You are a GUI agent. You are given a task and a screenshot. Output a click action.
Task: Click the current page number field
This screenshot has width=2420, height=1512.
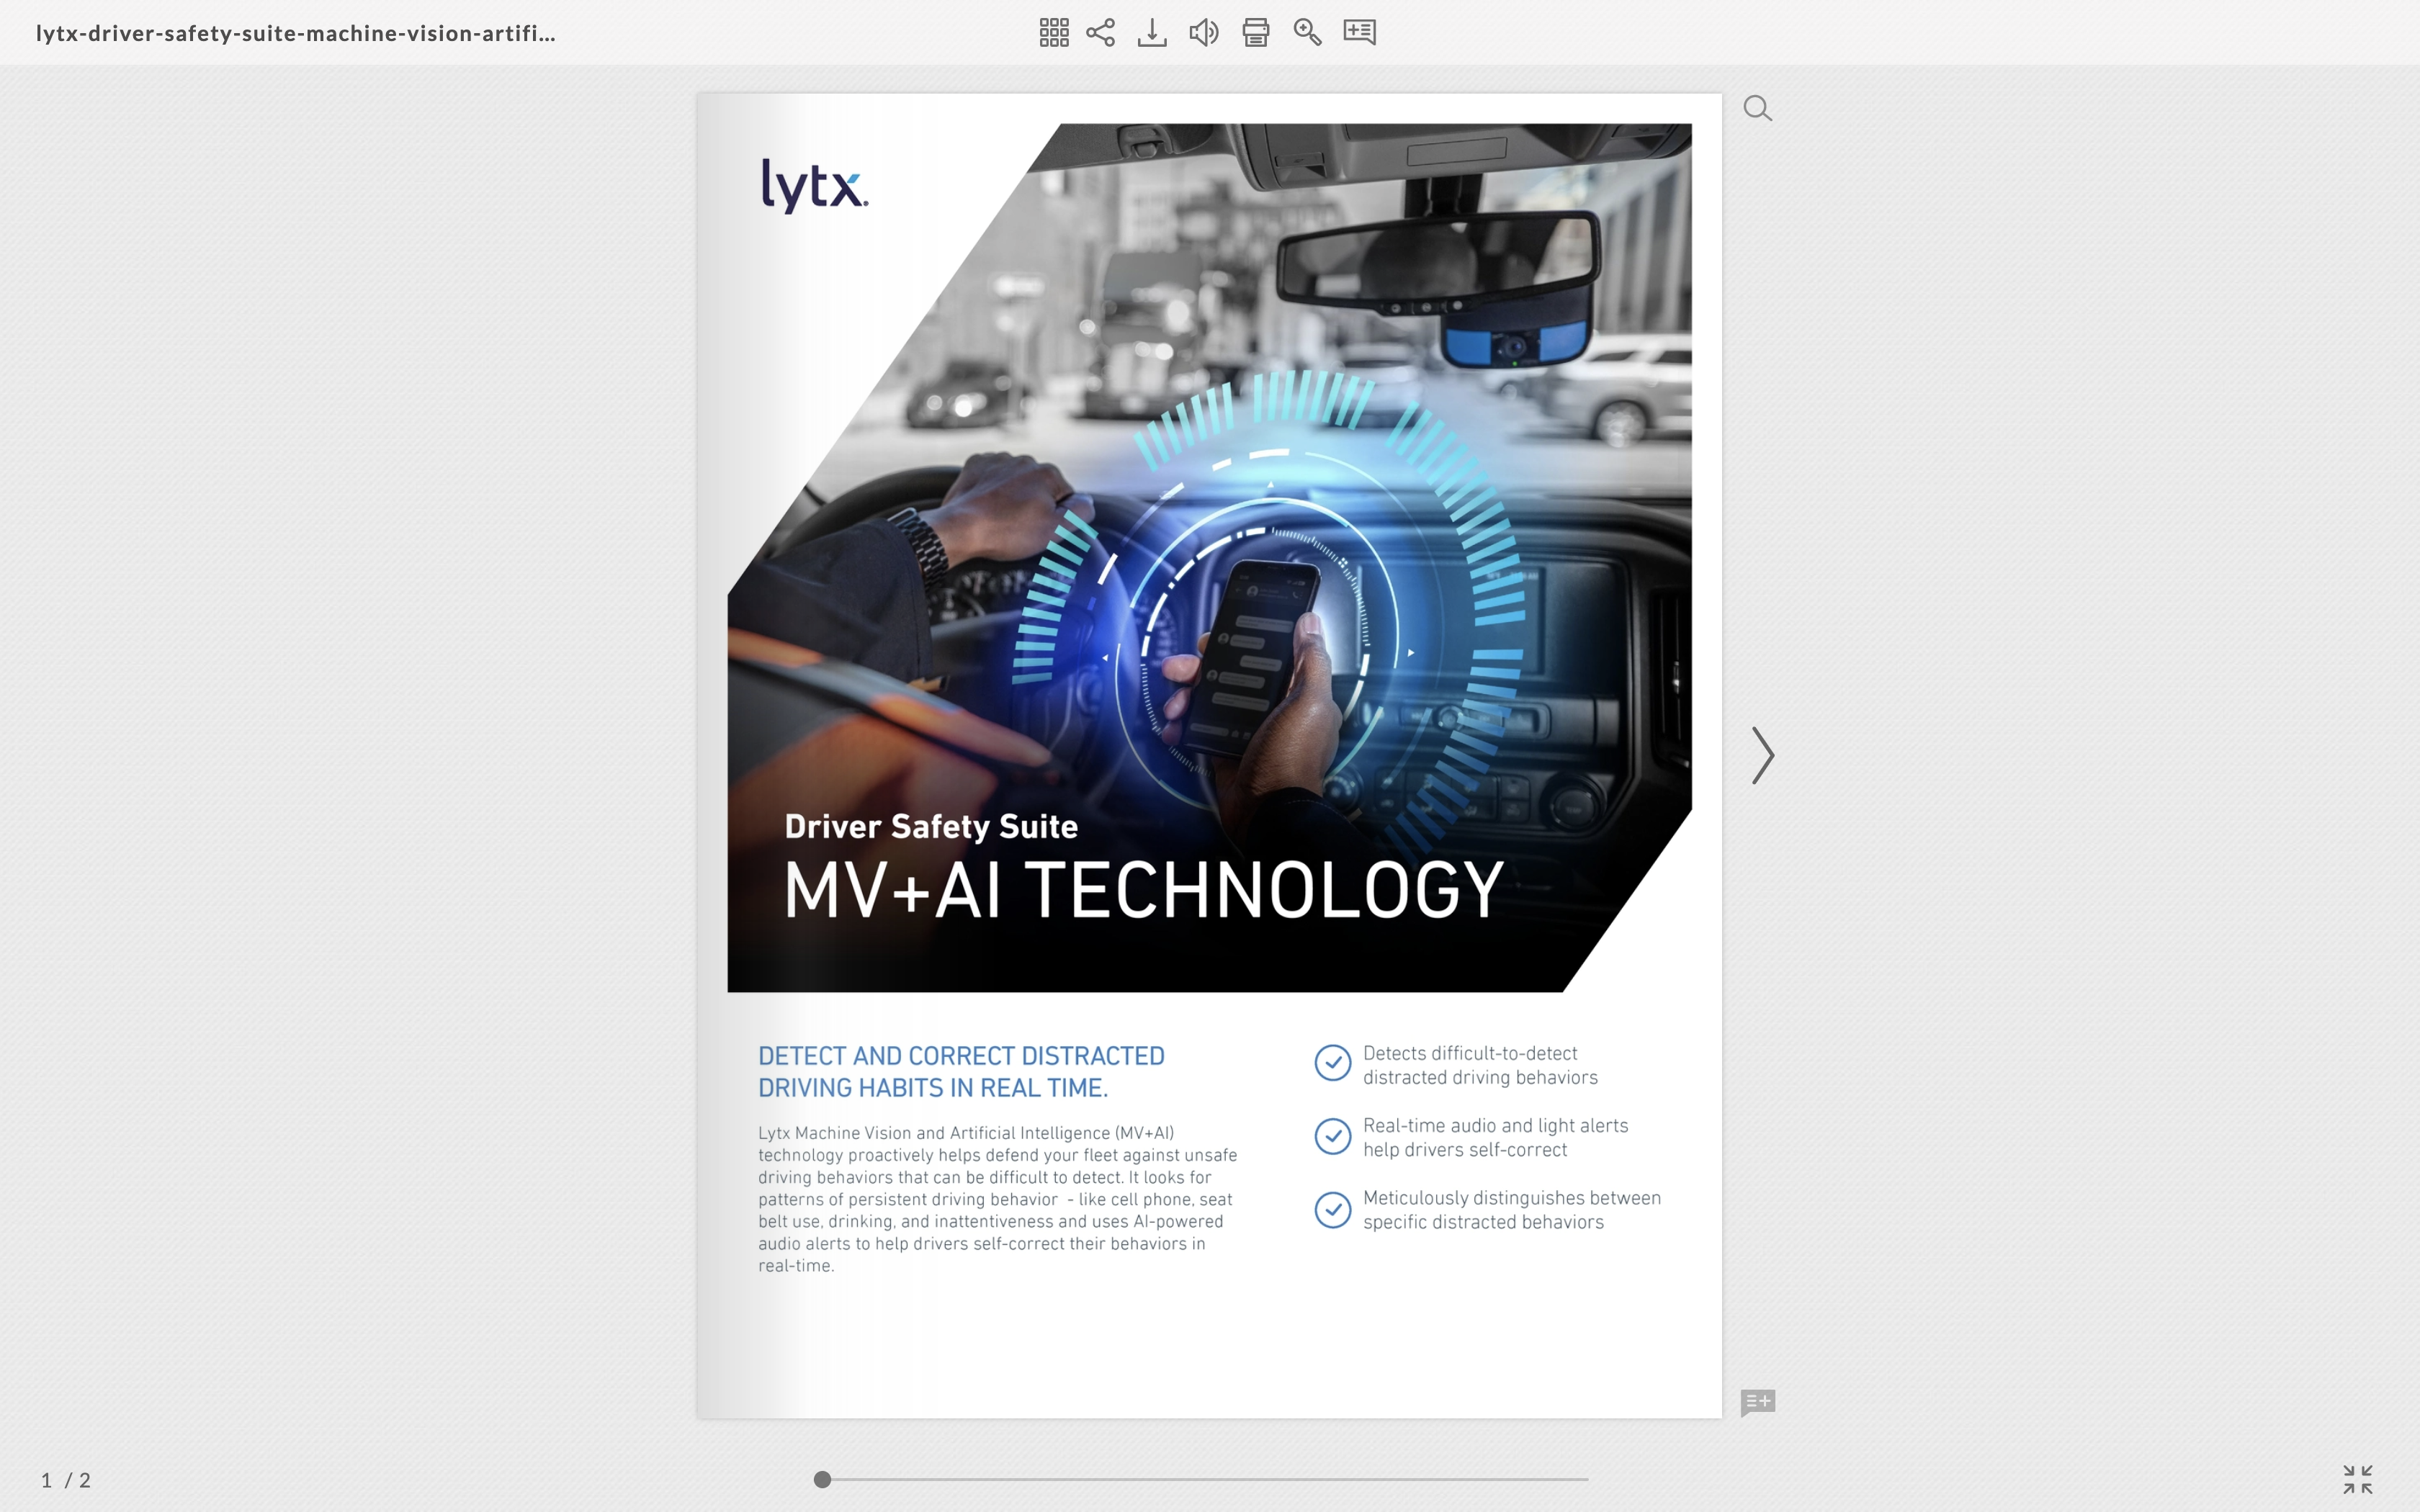(46, 1480)
